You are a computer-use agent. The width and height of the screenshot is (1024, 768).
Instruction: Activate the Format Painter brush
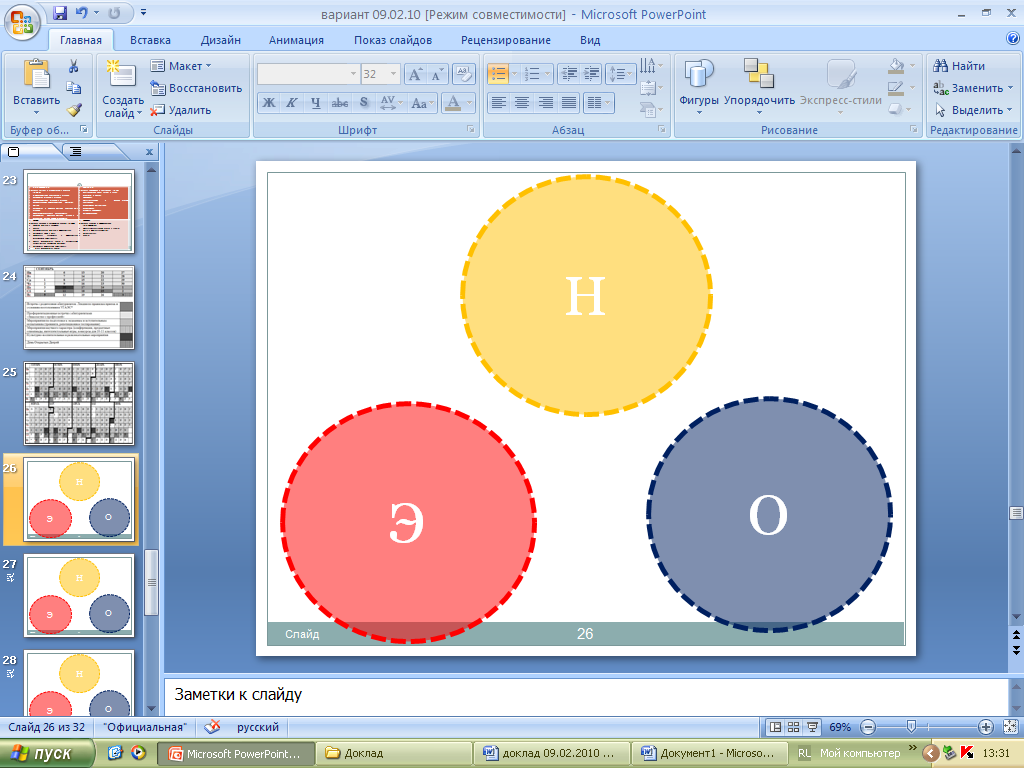pos(73,110)
